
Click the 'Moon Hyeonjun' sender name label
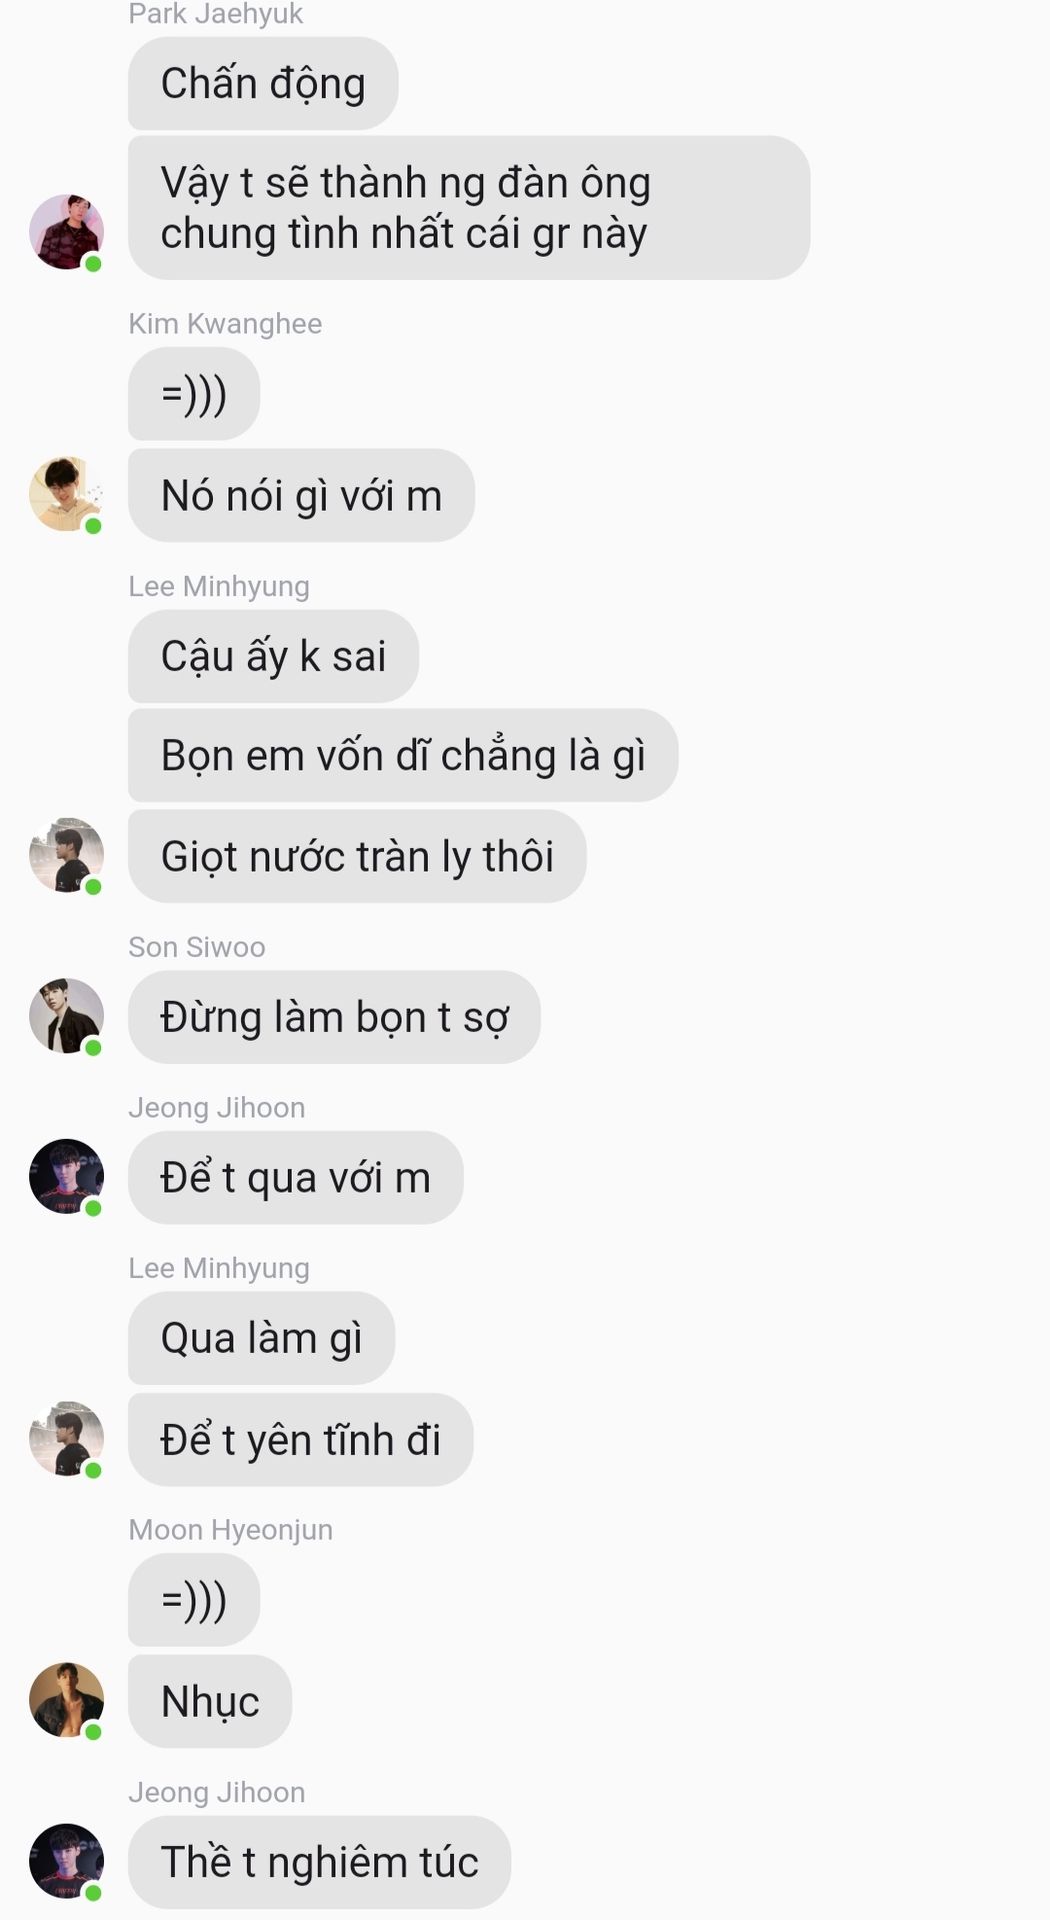pyautogui.click(x=230, y=1530)
